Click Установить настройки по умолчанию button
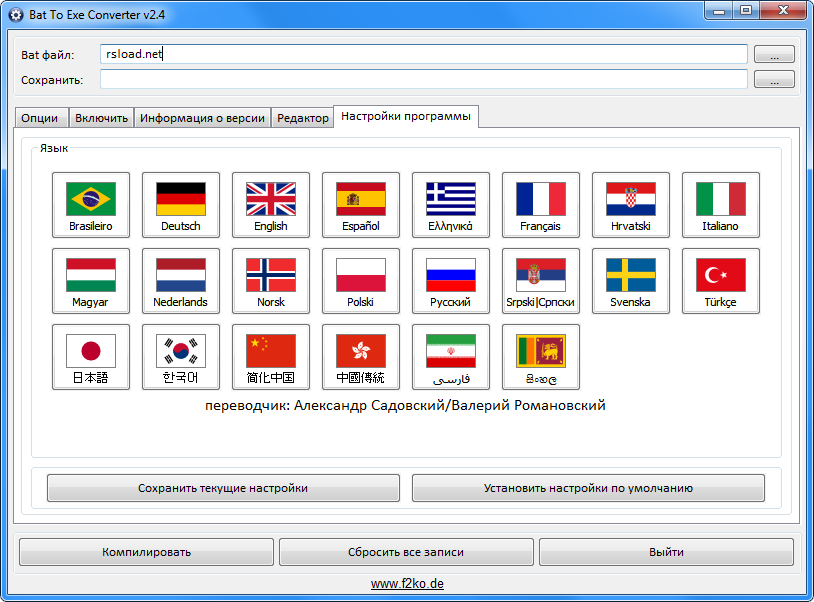Image resolution: width=814 pixels, height=602 pixels. point(588,488)
